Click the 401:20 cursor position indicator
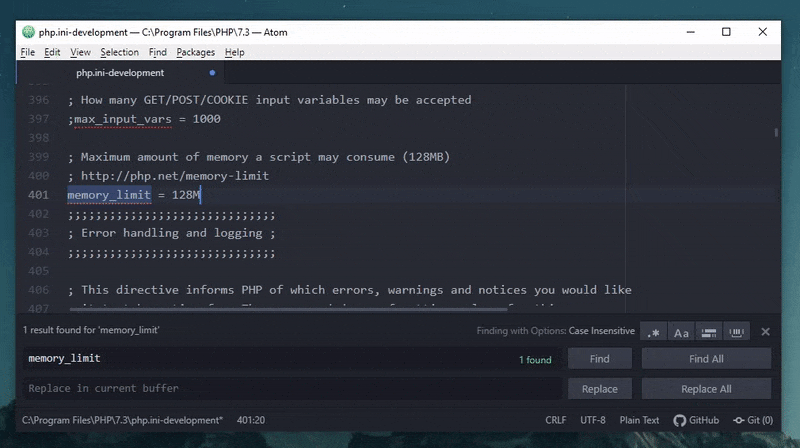The width and height of the screenshot is (800, 448). tap(251, 420)
